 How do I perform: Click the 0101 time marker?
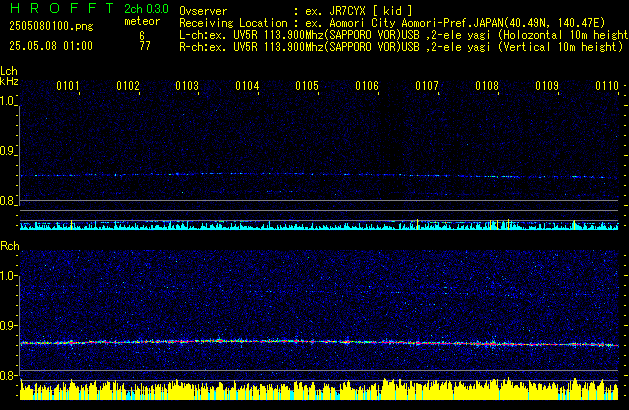pyautogui.click(x=68, y=86)
